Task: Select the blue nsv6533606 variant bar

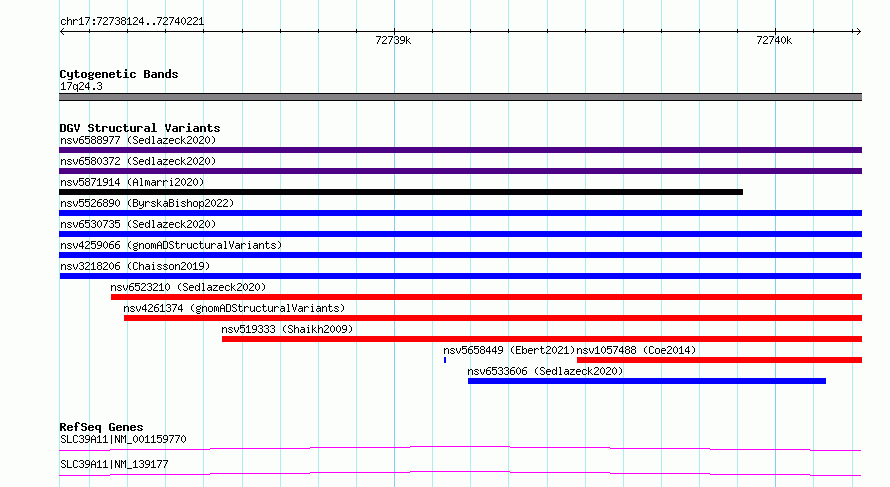Action: click(646, 381)
